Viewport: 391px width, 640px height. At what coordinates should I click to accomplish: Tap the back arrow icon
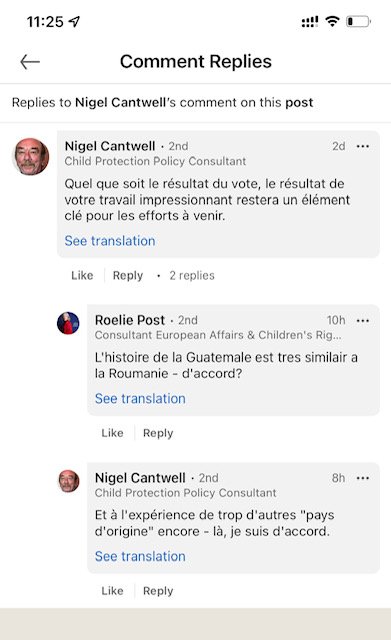tap(30, 62)
